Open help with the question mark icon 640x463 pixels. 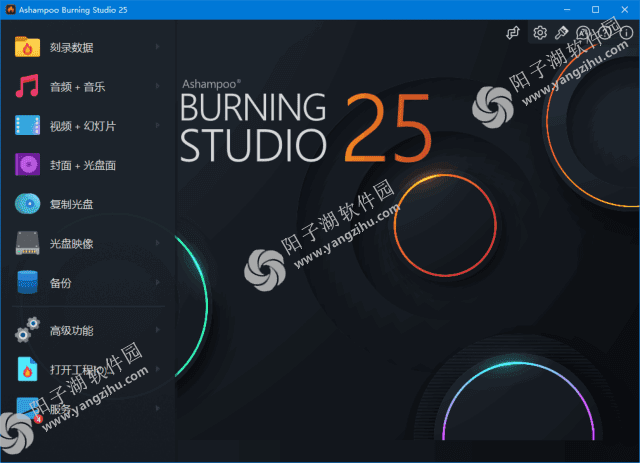[605, 33]
